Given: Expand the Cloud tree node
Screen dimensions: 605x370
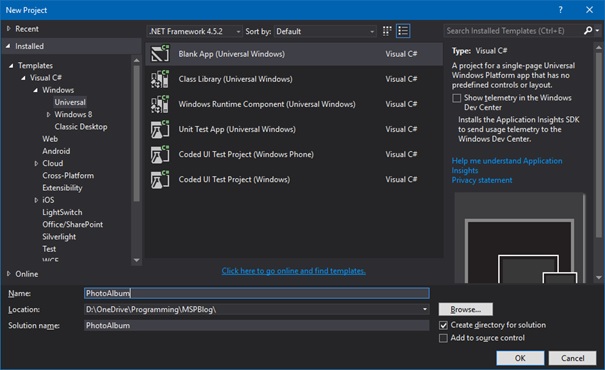Looking at the screenshot, I should coord(36,164).
